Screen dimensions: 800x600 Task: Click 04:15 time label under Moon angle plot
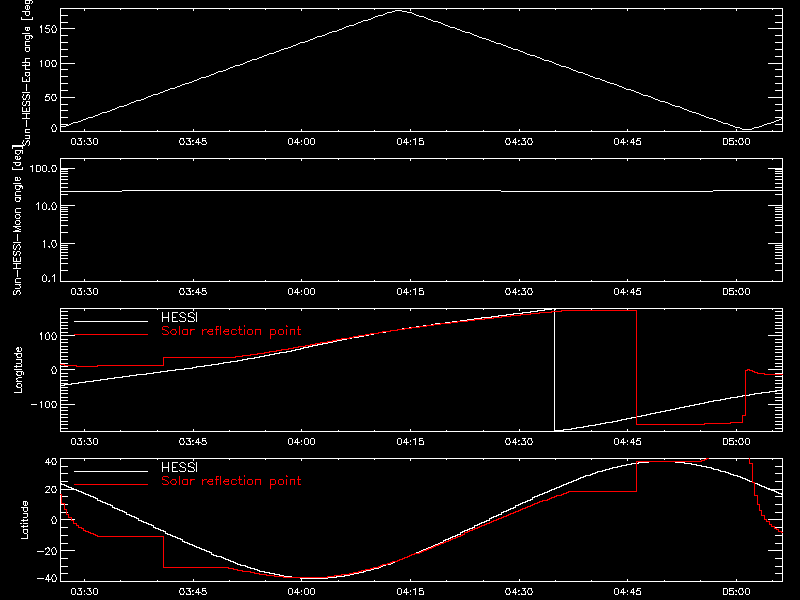click(410, 291)
